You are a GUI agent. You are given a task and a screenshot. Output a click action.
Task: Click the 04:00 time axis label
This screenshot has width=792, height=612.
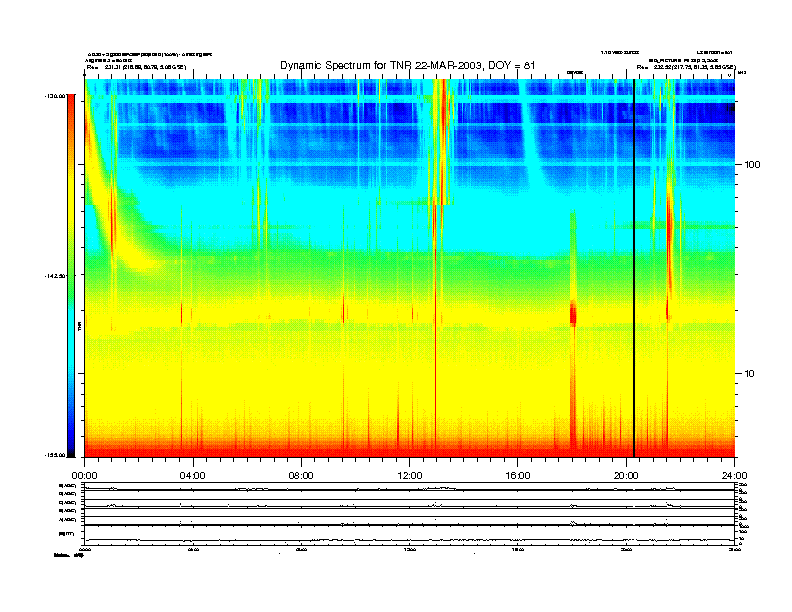point(193,476)
